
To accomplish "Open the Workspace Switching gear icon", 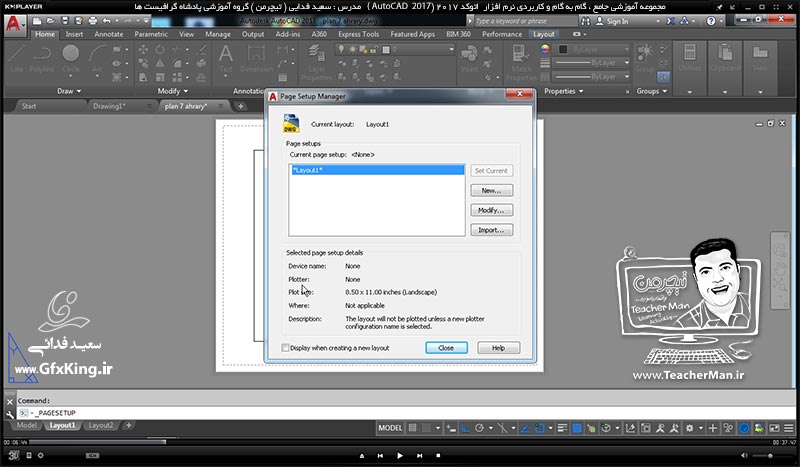I will [689, 428].
